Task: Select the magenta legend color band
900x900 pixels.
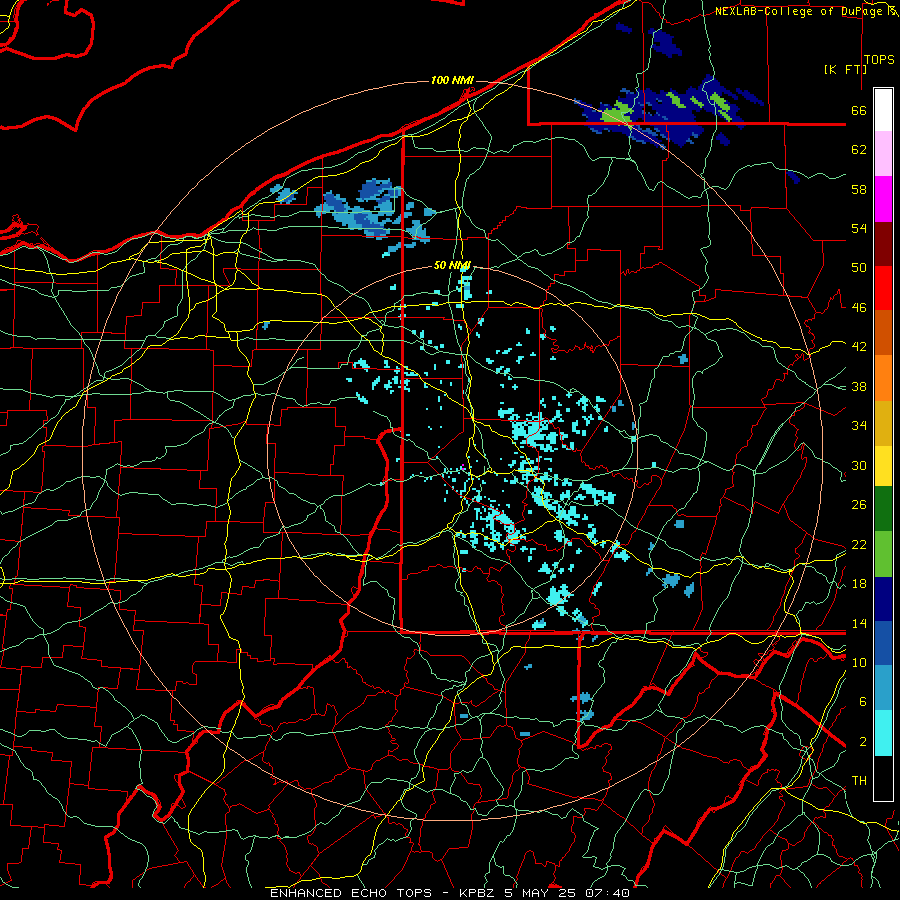Action: click(x=883, y=199)
